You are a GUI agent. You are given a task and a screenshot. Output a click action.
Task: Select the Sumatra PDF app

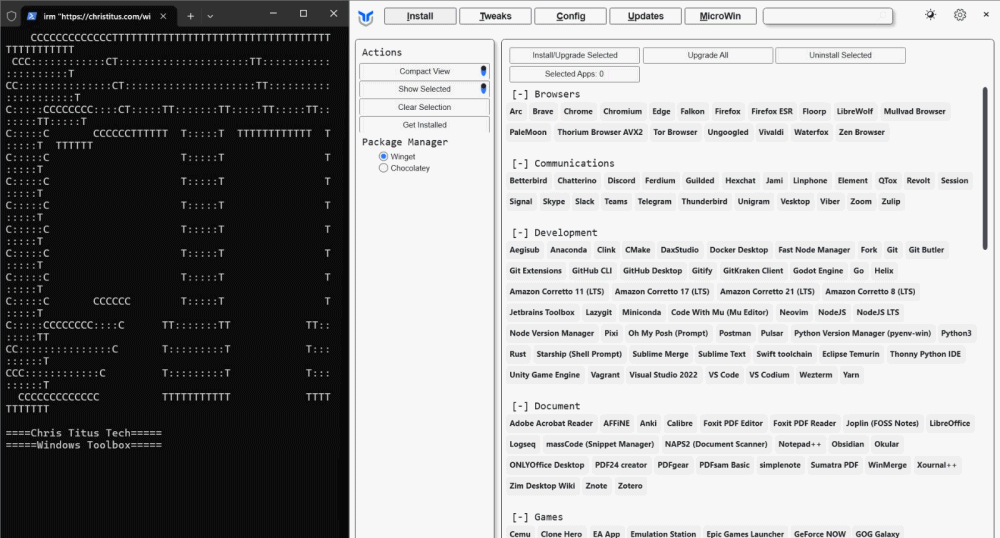tap(834, 466)
